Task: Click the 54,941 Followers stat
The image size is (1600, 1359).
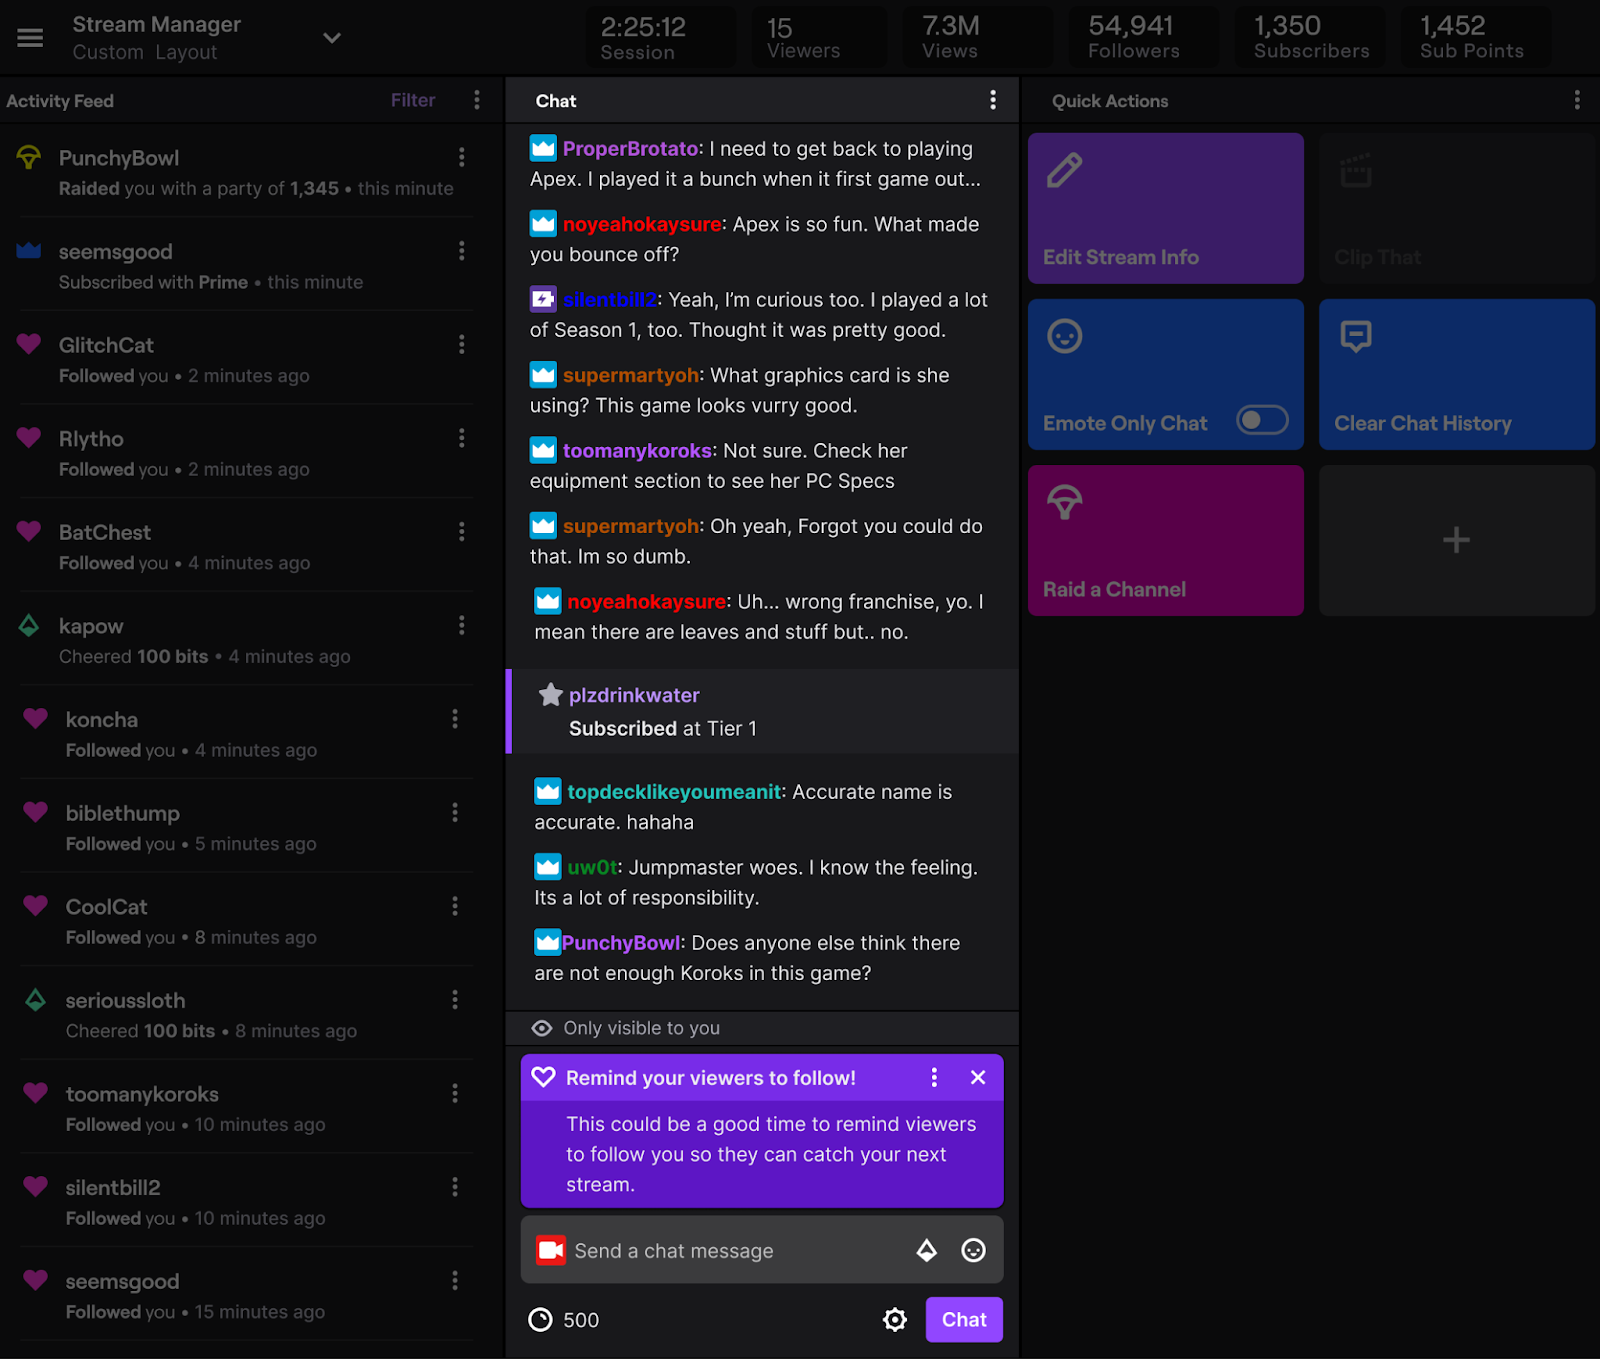Action: (x=1143, y=38)
